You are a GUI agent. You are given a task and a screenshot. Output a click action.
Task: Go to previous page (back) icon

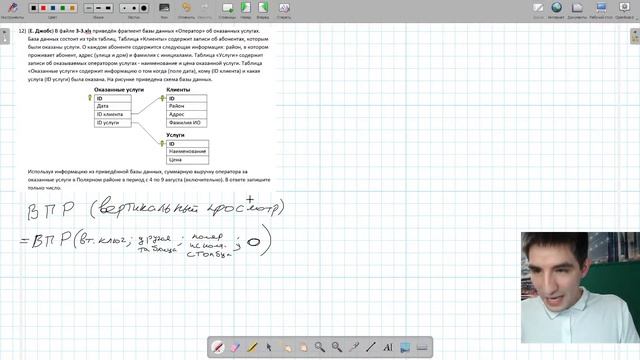coord(246,7)
